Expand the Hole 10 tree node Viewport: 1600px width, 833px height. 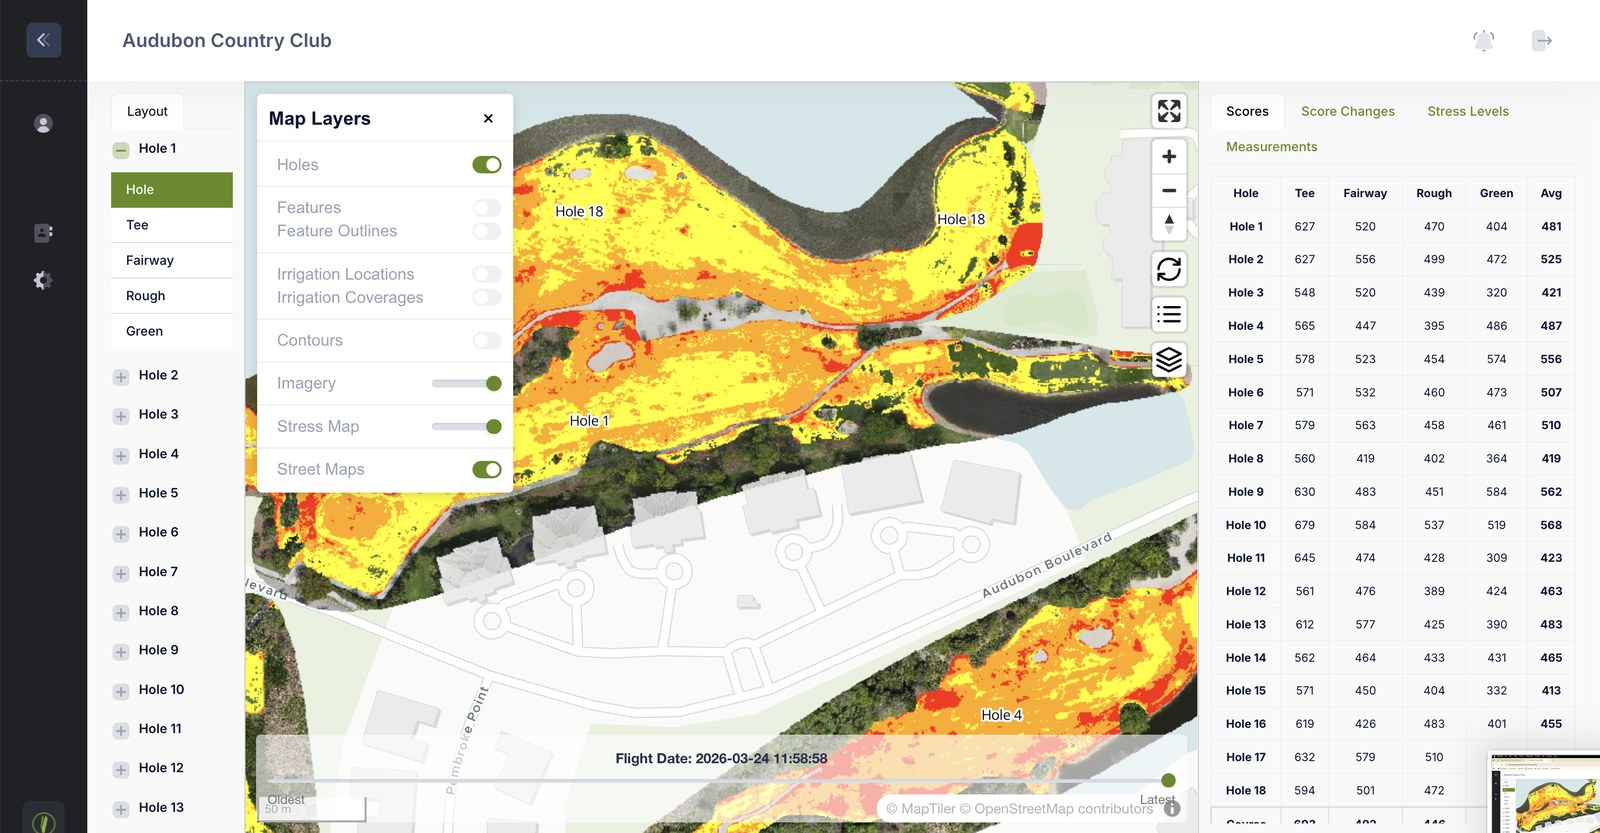121,692
